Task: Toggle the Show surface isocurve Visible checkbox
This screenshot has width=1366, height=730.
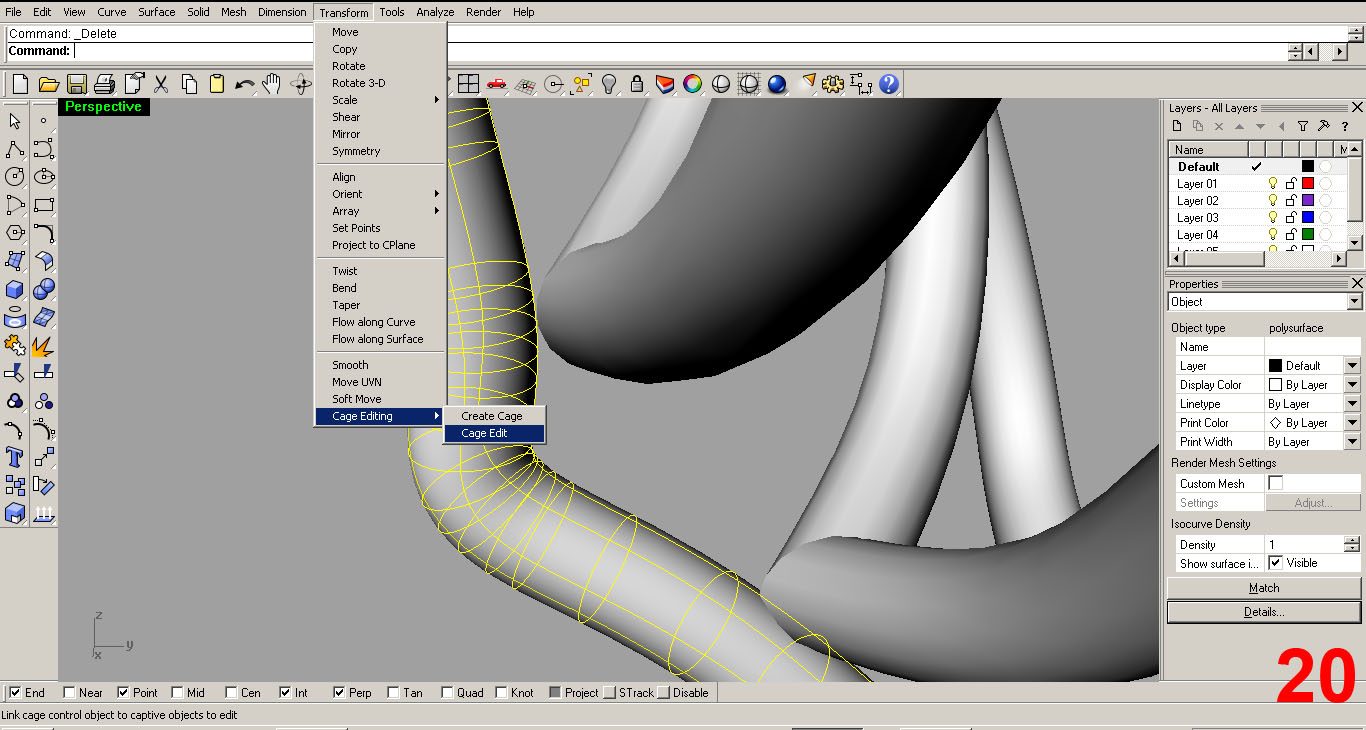Action: click(x=1275, y=563)
